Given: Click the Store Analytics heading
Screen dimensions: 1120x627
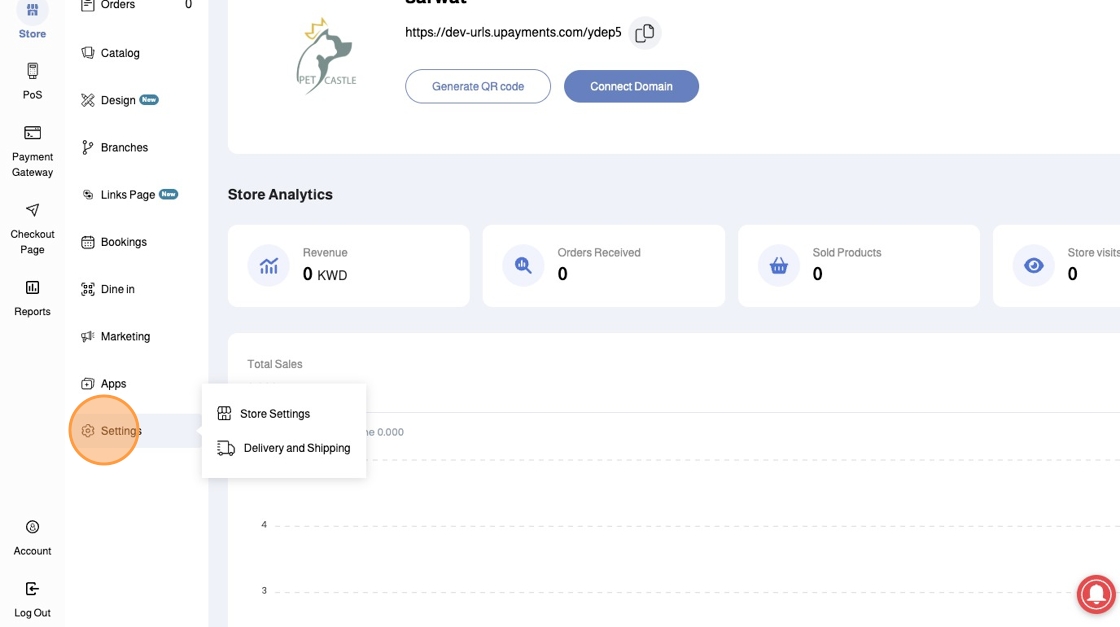Looking at the screenshot, I should [x=280, y=194].
